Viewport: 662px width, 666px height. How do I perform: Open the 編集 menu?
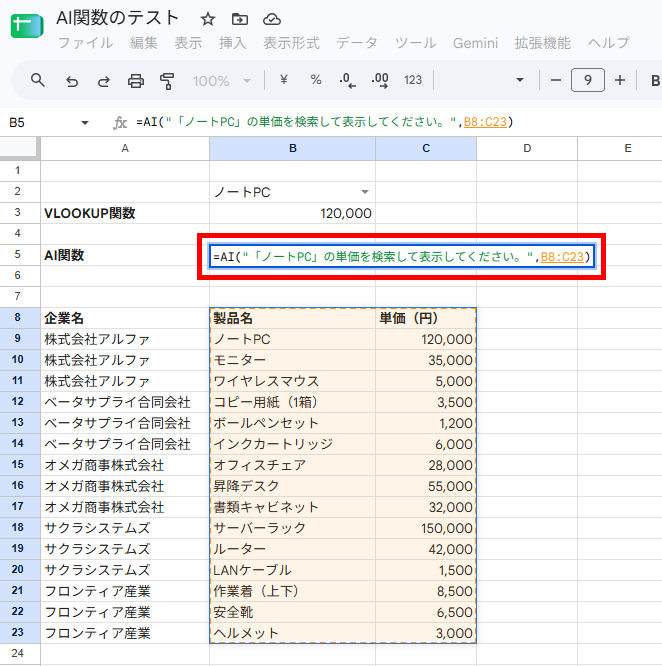(x=144, y=43)
